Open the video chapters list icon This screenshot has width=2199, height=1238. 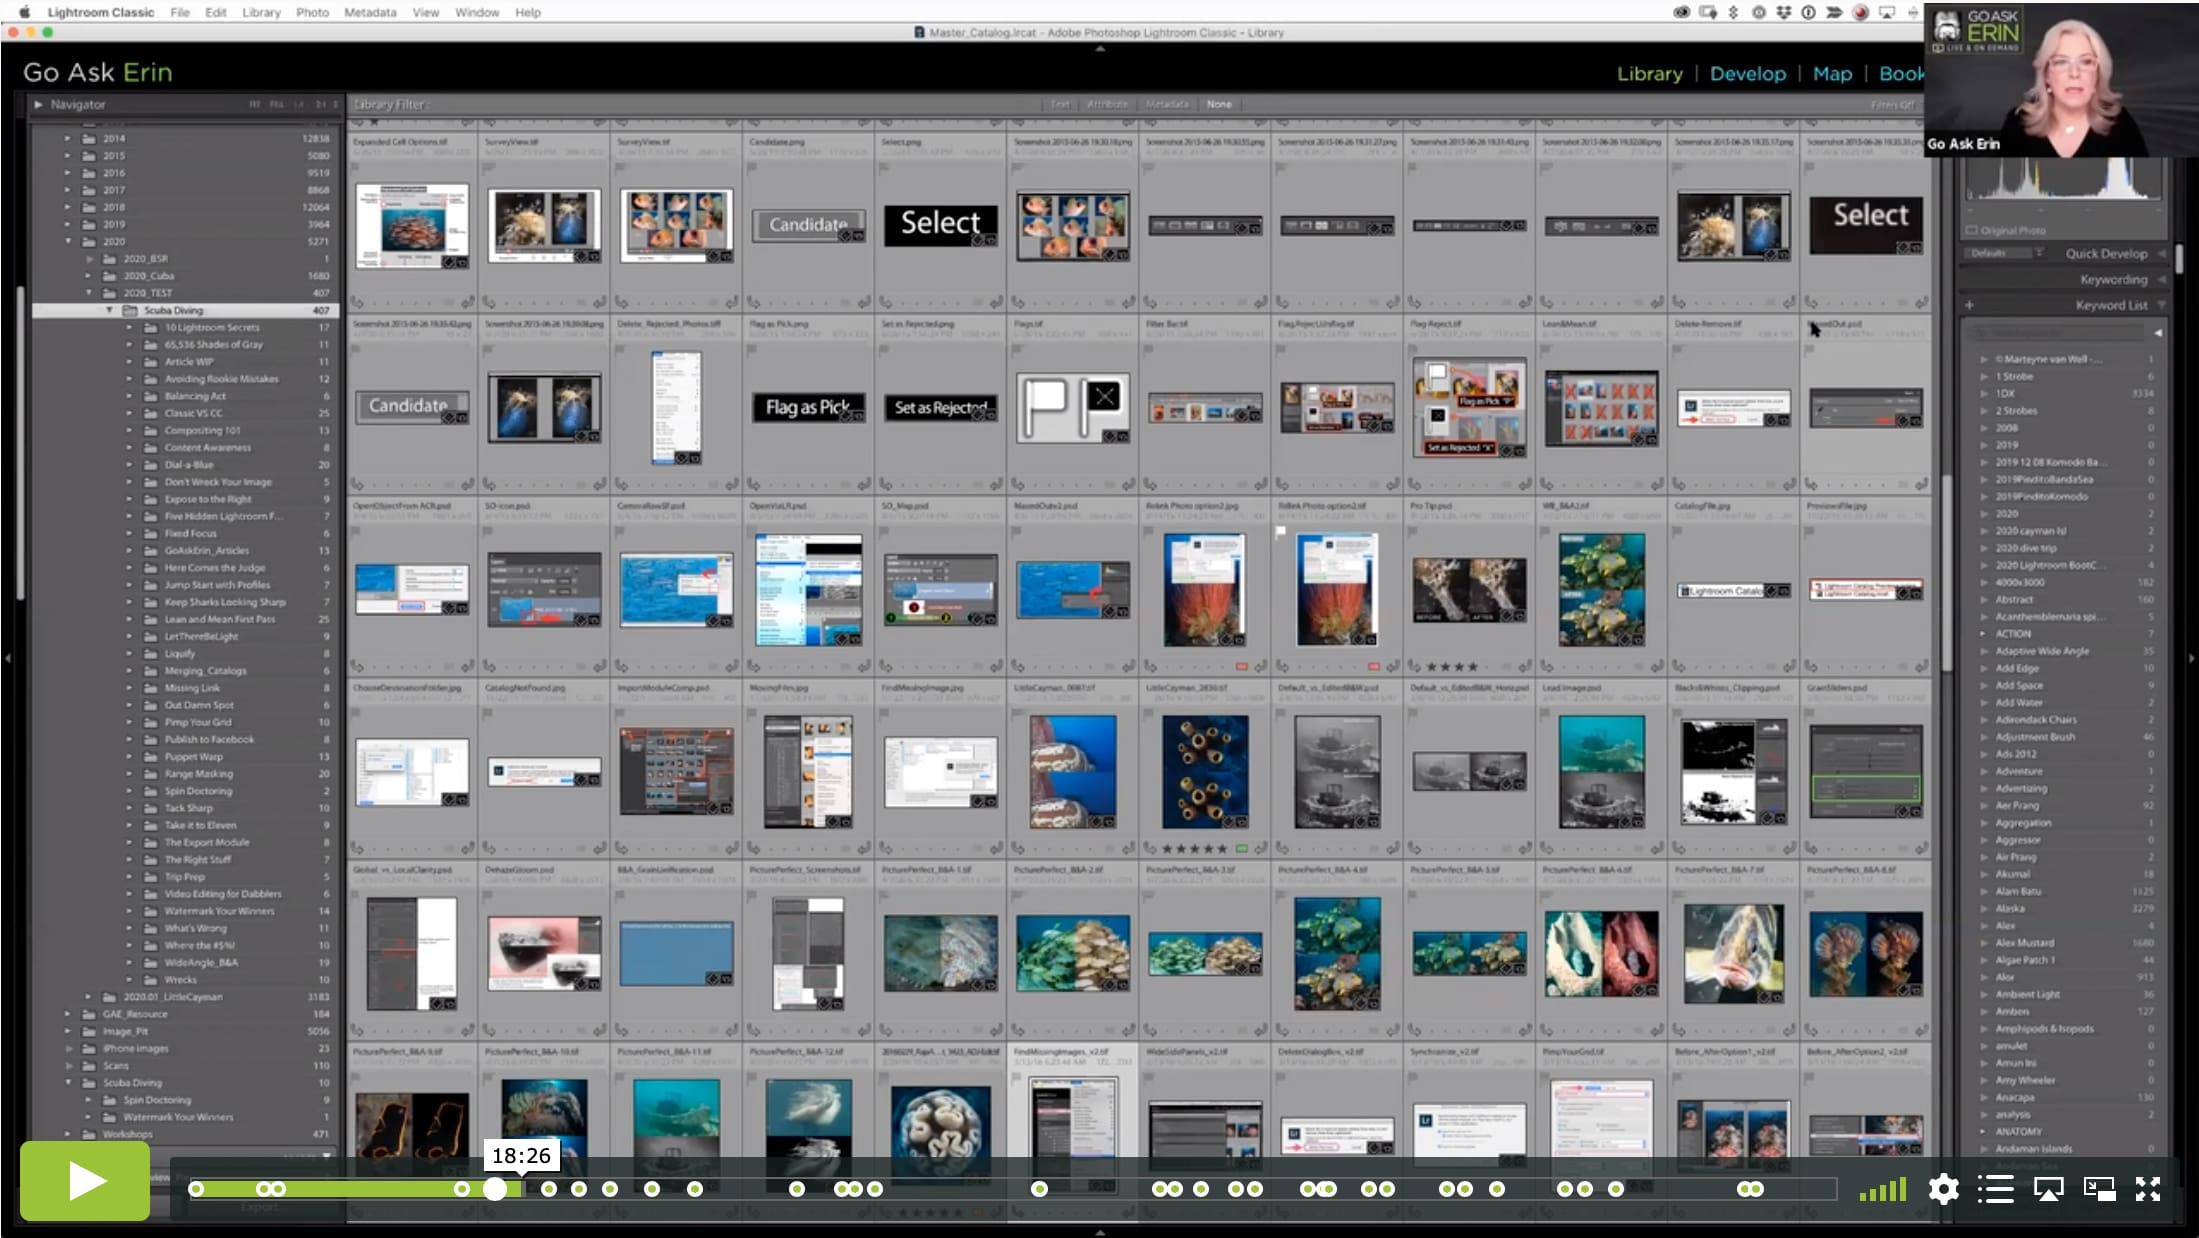click(1995, 1189)
